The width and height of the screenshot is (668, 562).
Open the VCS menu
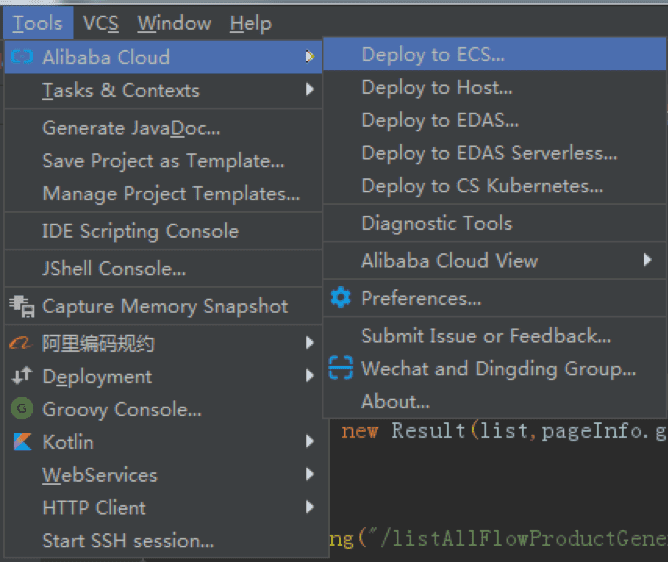click(100, 23)
